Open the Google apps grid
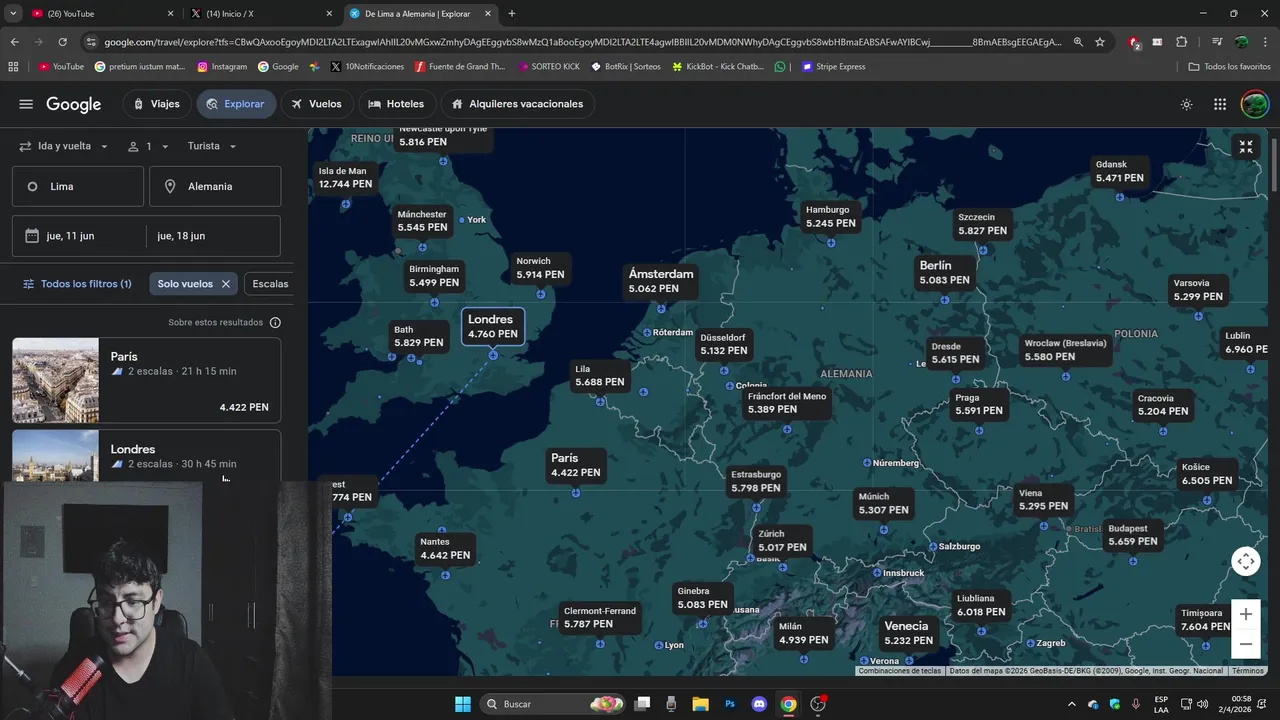Image resolution: width=1280 pixels, height=720 pixels. pyautogui.click(x=1220, y=104)
